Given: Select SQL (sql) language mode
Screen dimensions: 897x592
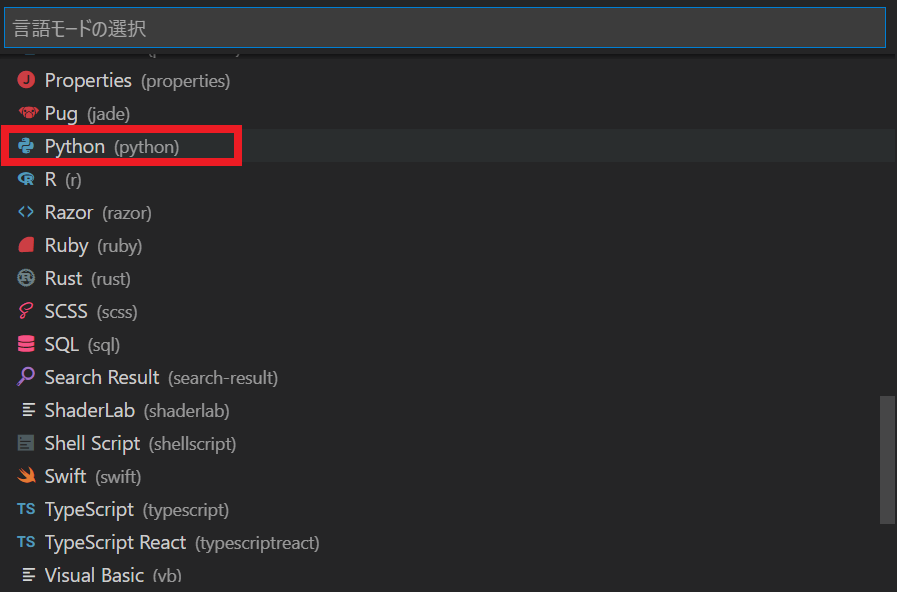Looking at the screenshot, I should pyautogui.click(x=448, y=344).
